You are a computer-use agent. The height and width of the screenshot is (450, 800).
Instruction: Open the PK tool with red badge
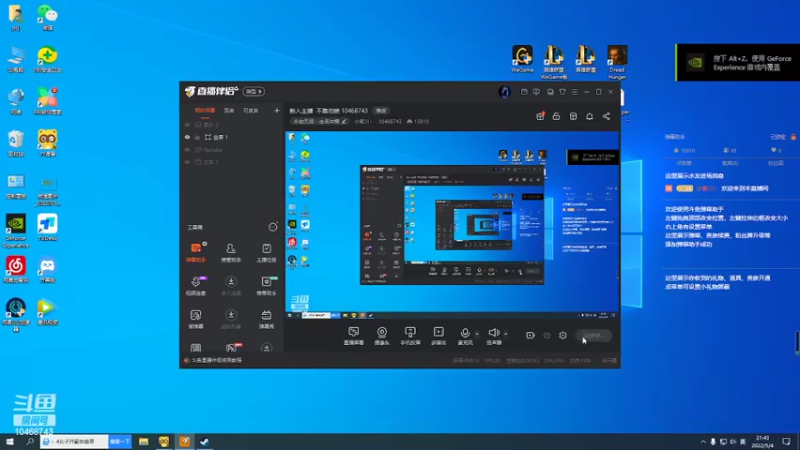231,347
